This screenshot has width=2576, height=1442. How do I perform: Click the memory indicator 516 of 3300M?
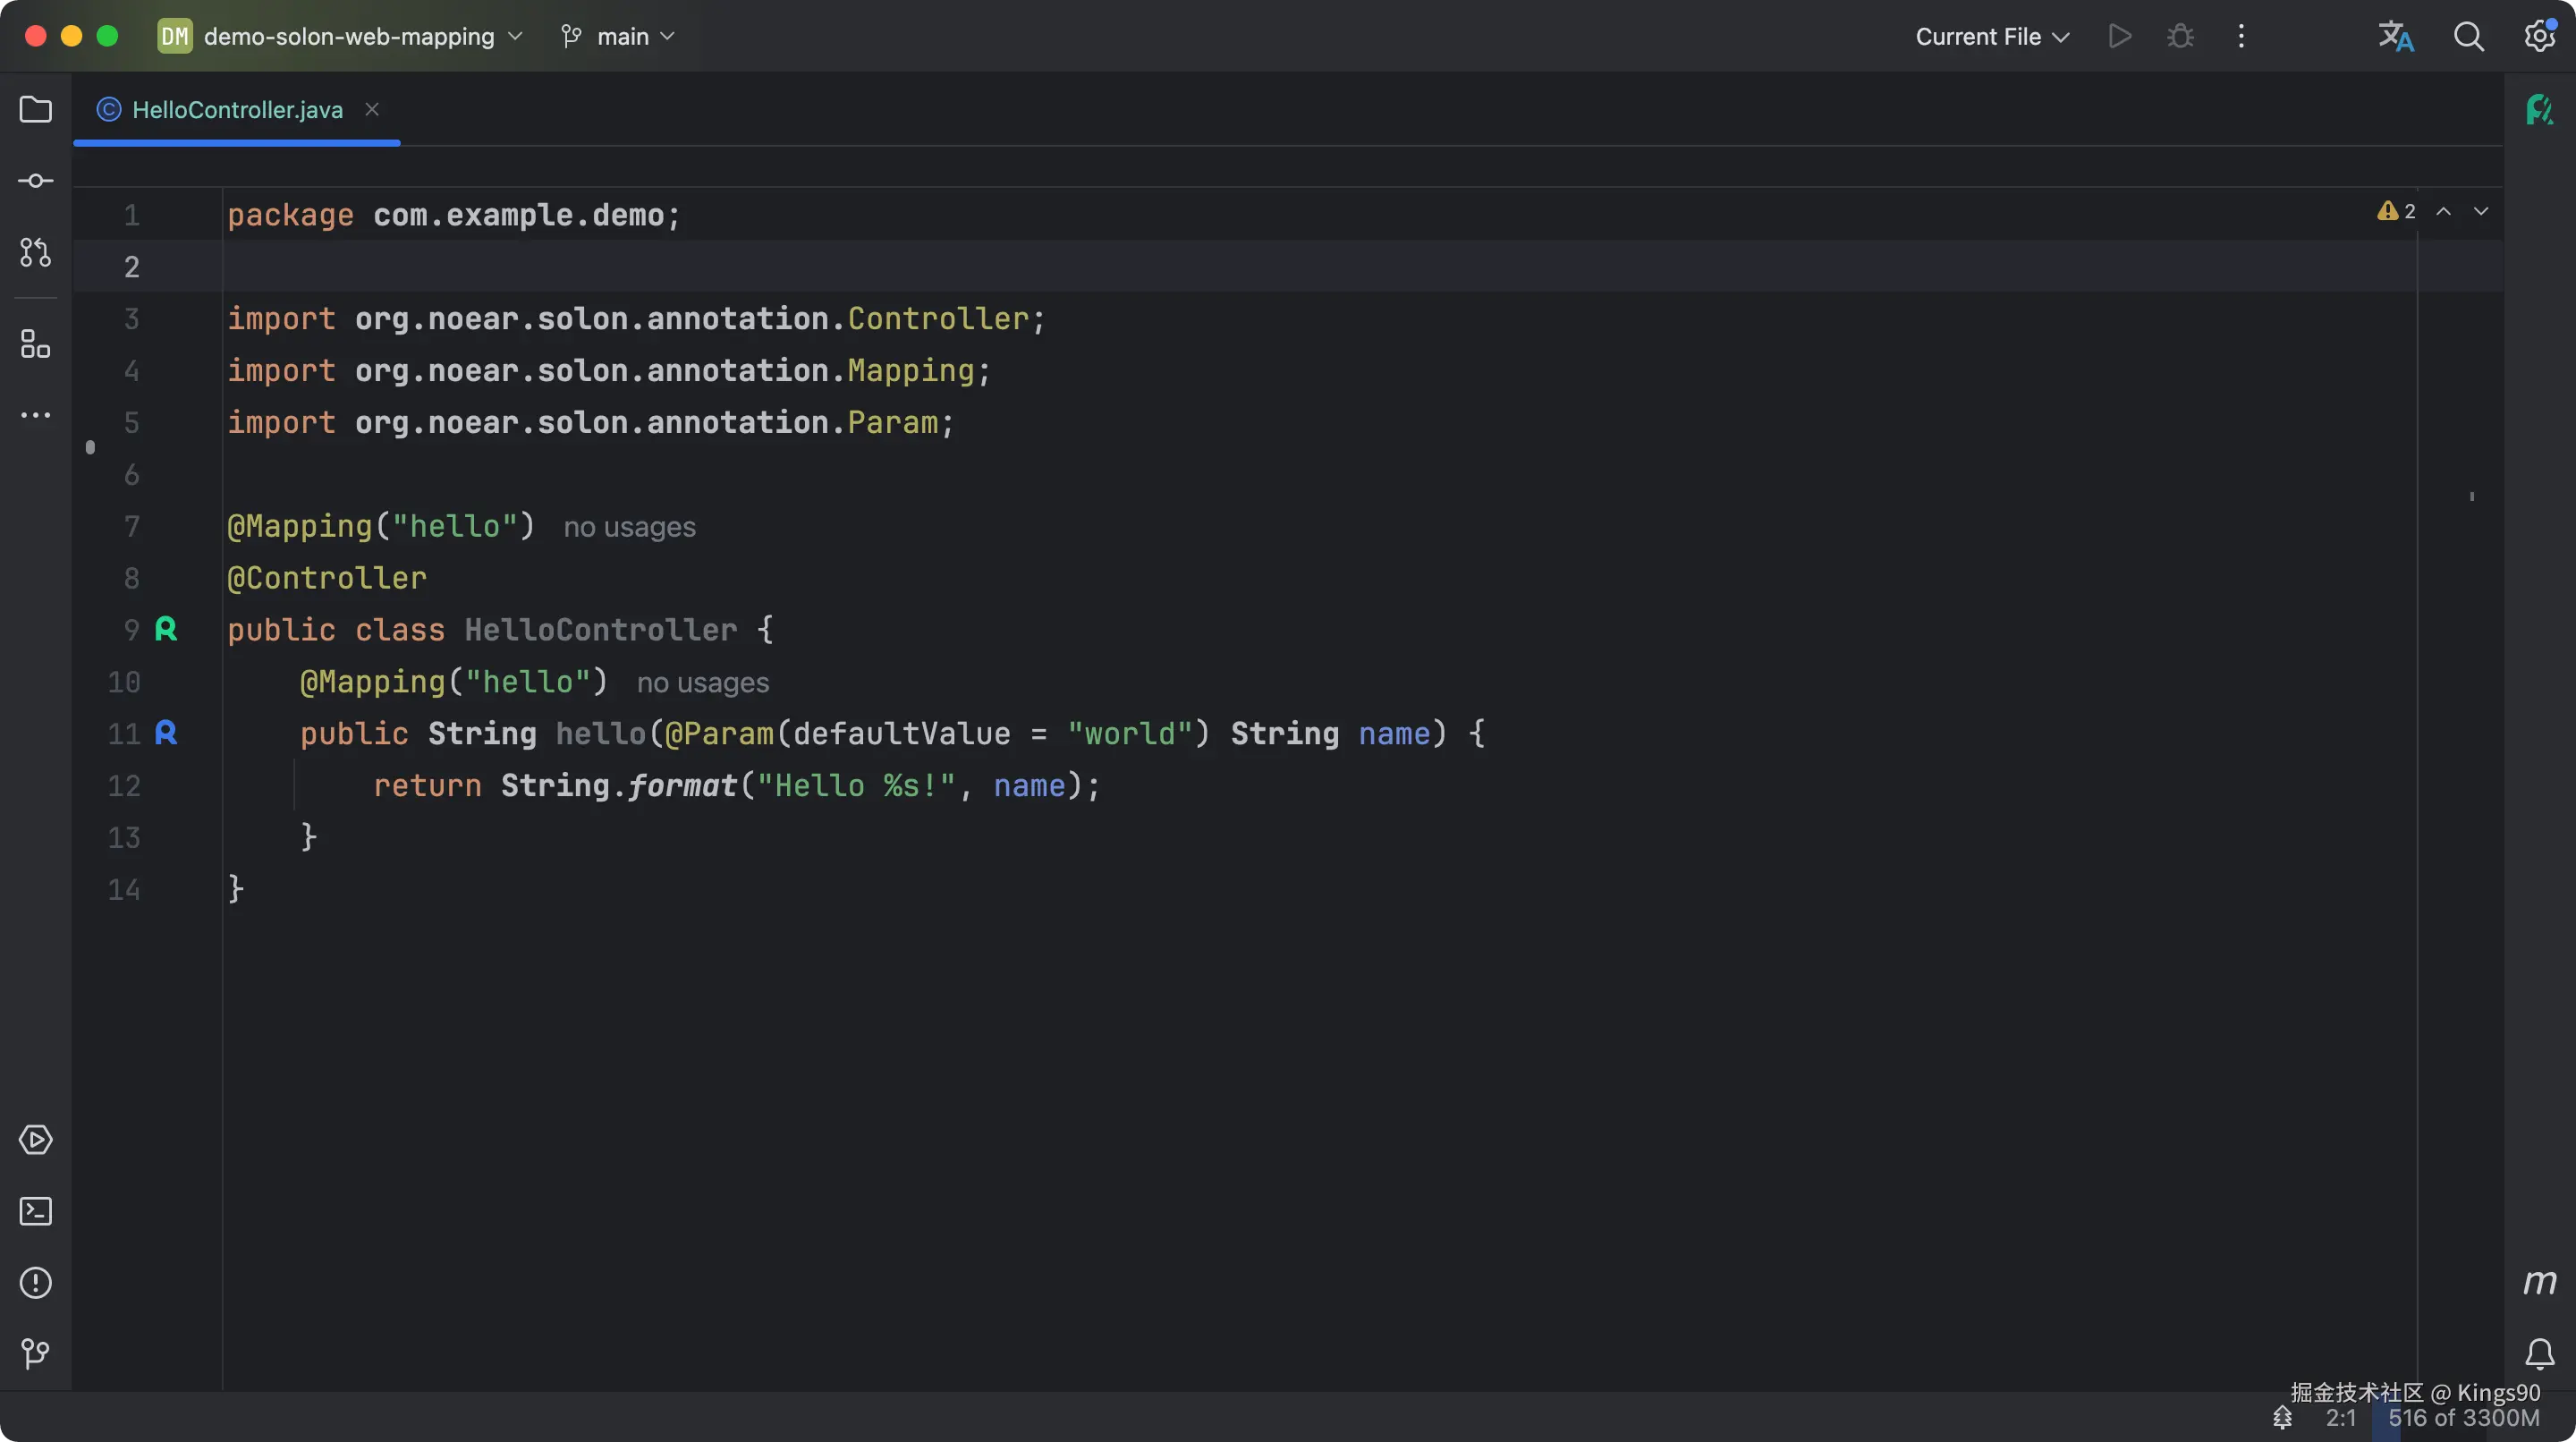[2463, 1418]
